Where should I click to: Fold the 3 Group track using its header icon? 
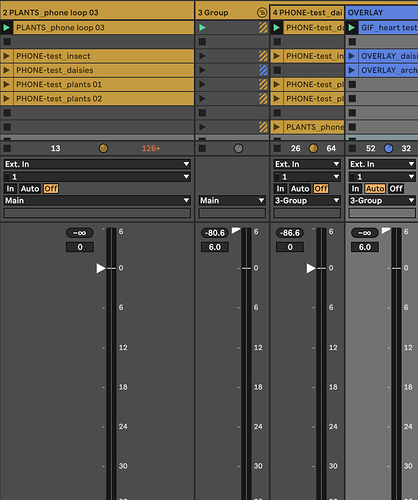[262, 13]
